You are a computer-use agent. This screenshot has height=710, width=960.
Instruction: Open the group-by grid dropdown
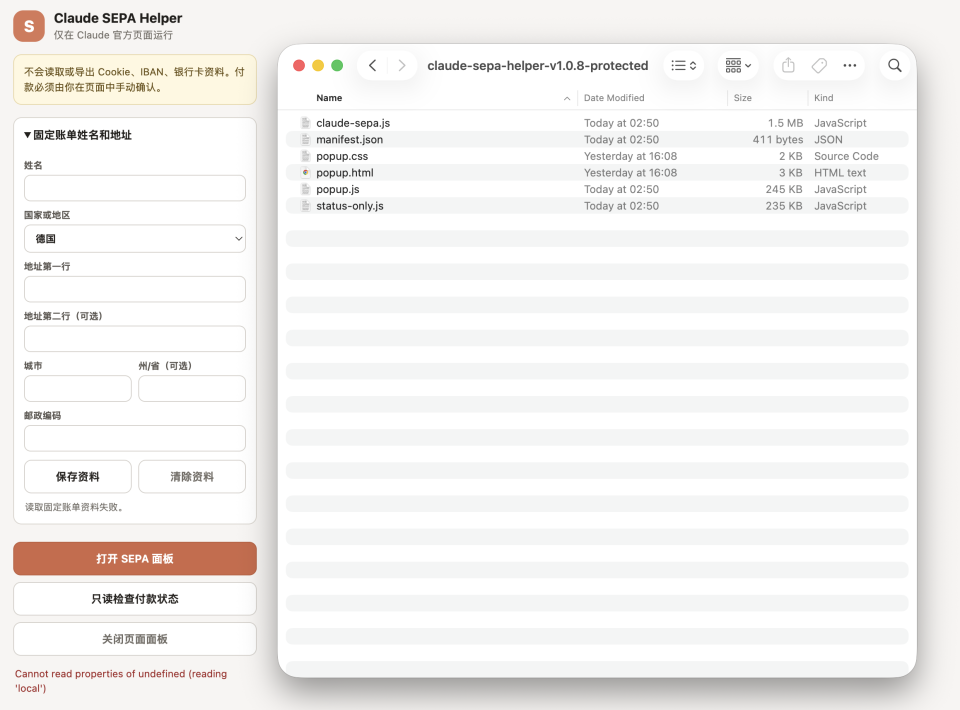[738, 65]
